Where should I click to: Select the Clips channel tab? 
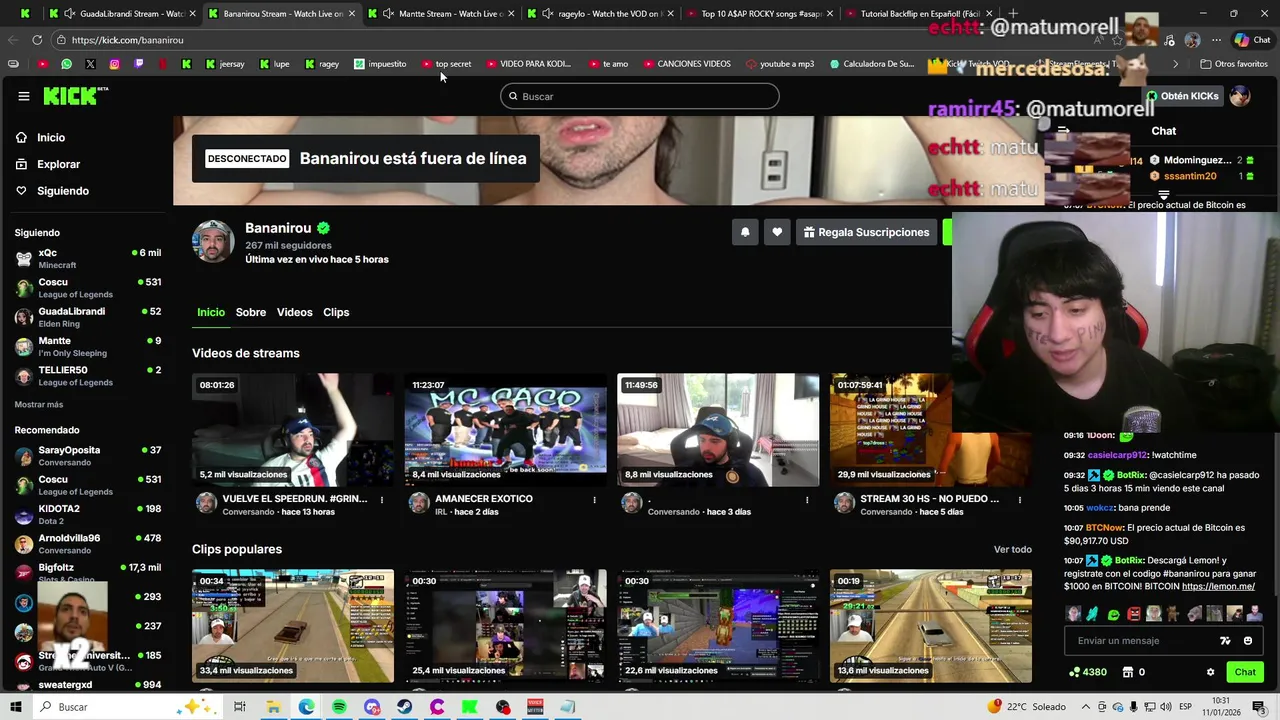point(336,312)
